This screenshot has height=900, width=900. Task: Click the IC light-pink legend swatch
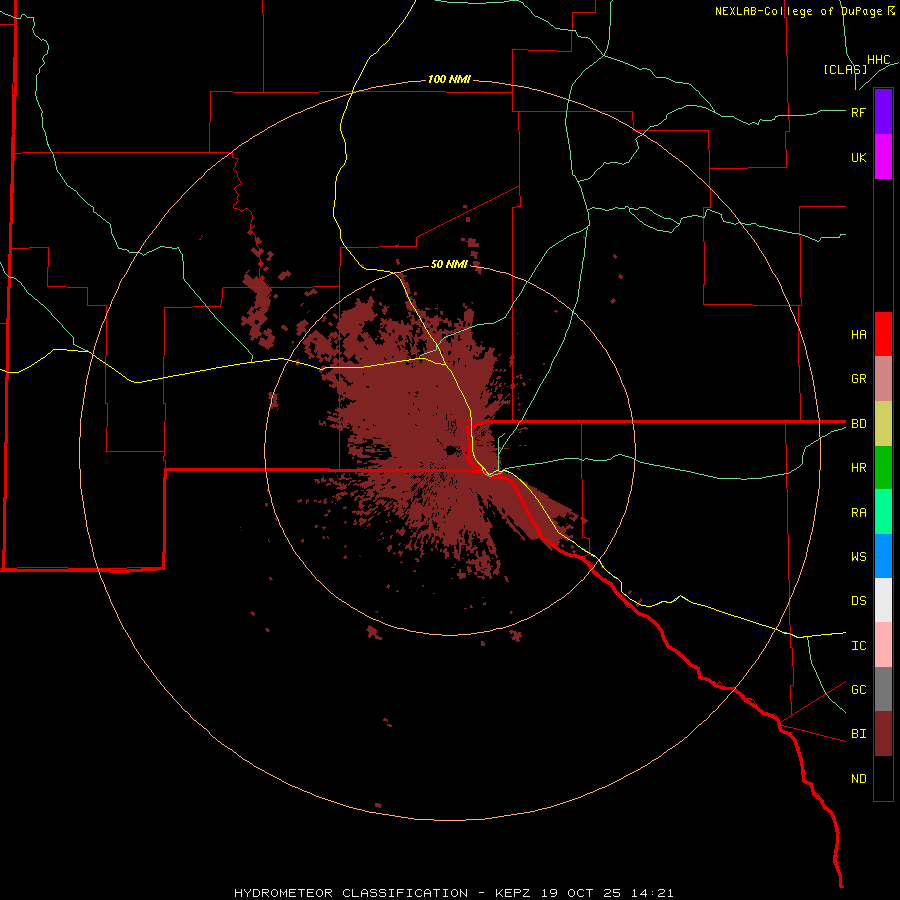883,645
